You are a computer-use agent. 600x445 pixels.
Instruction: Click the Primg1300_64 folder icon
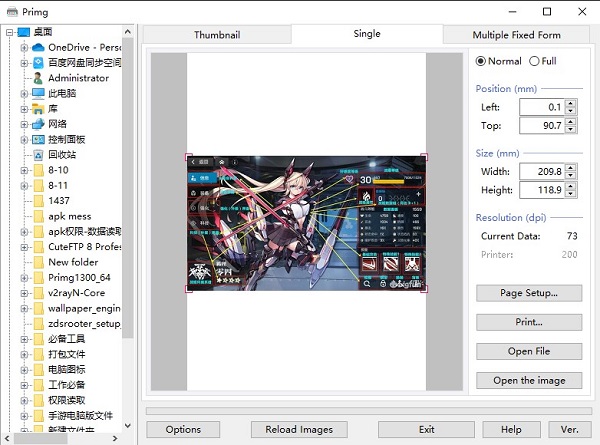(39, 278)
